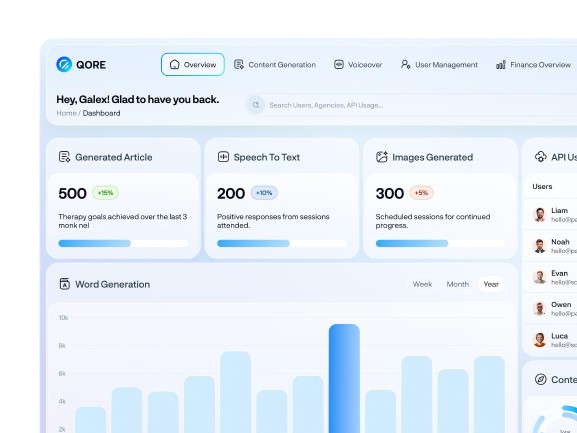Select the user name Noah
The width and height of the screenshot is (577, 433).
tap(560, 242)
